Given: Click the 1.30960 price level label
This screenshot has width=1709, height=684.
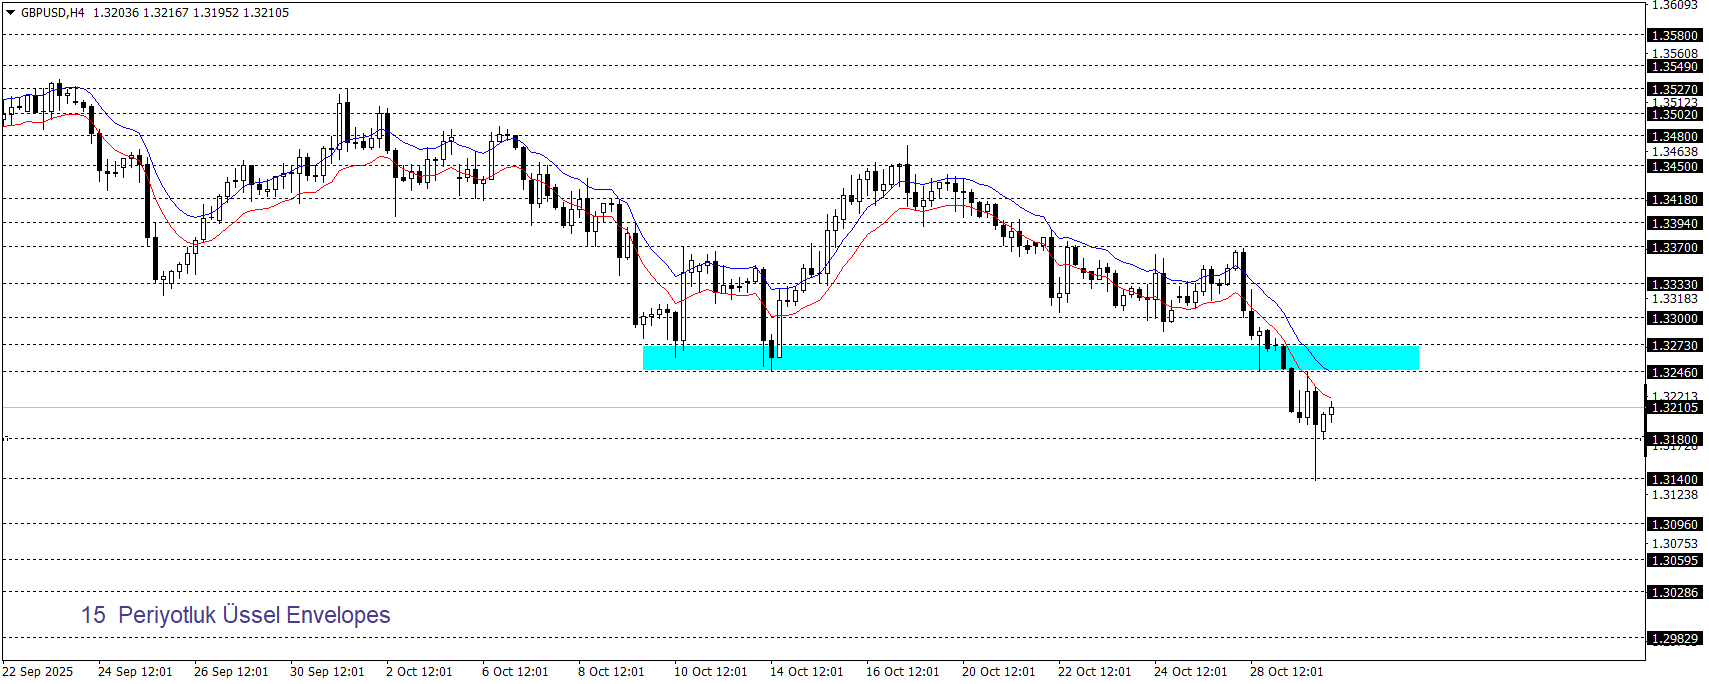Looking at the screenshot, I should click(x=1674, y=525).
